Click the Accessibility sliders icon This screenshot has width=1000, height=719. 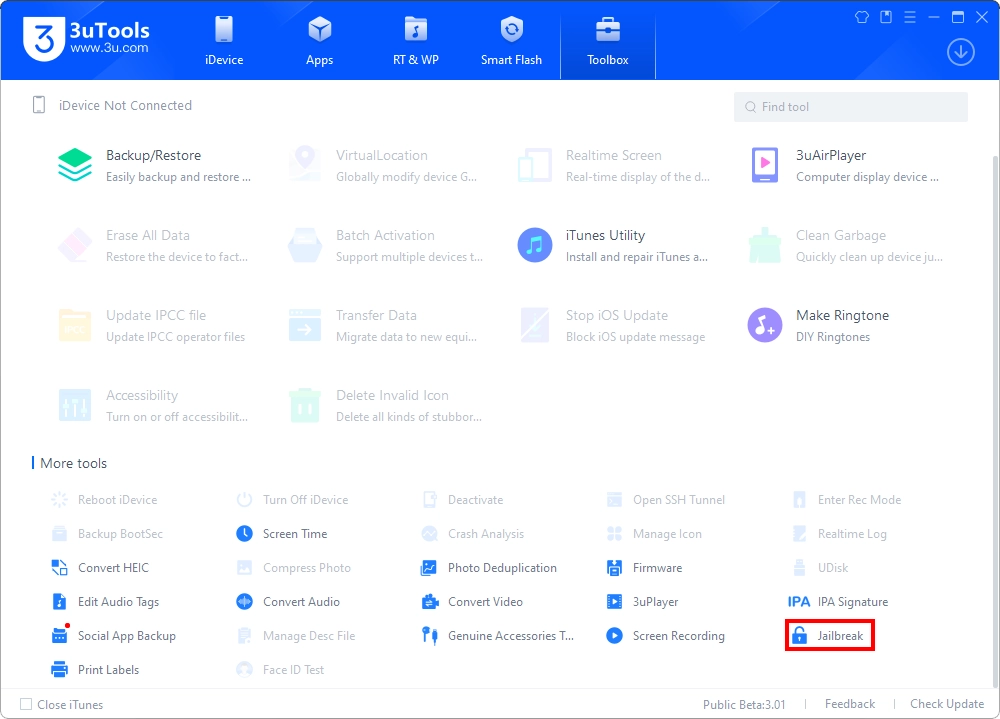[75, 405]
